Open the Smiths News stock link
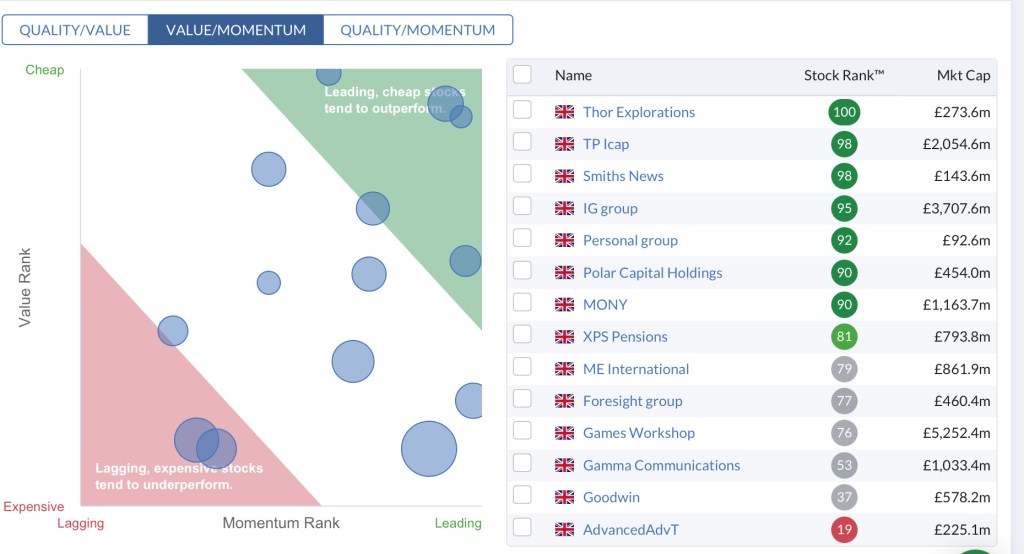 (623, 176)
